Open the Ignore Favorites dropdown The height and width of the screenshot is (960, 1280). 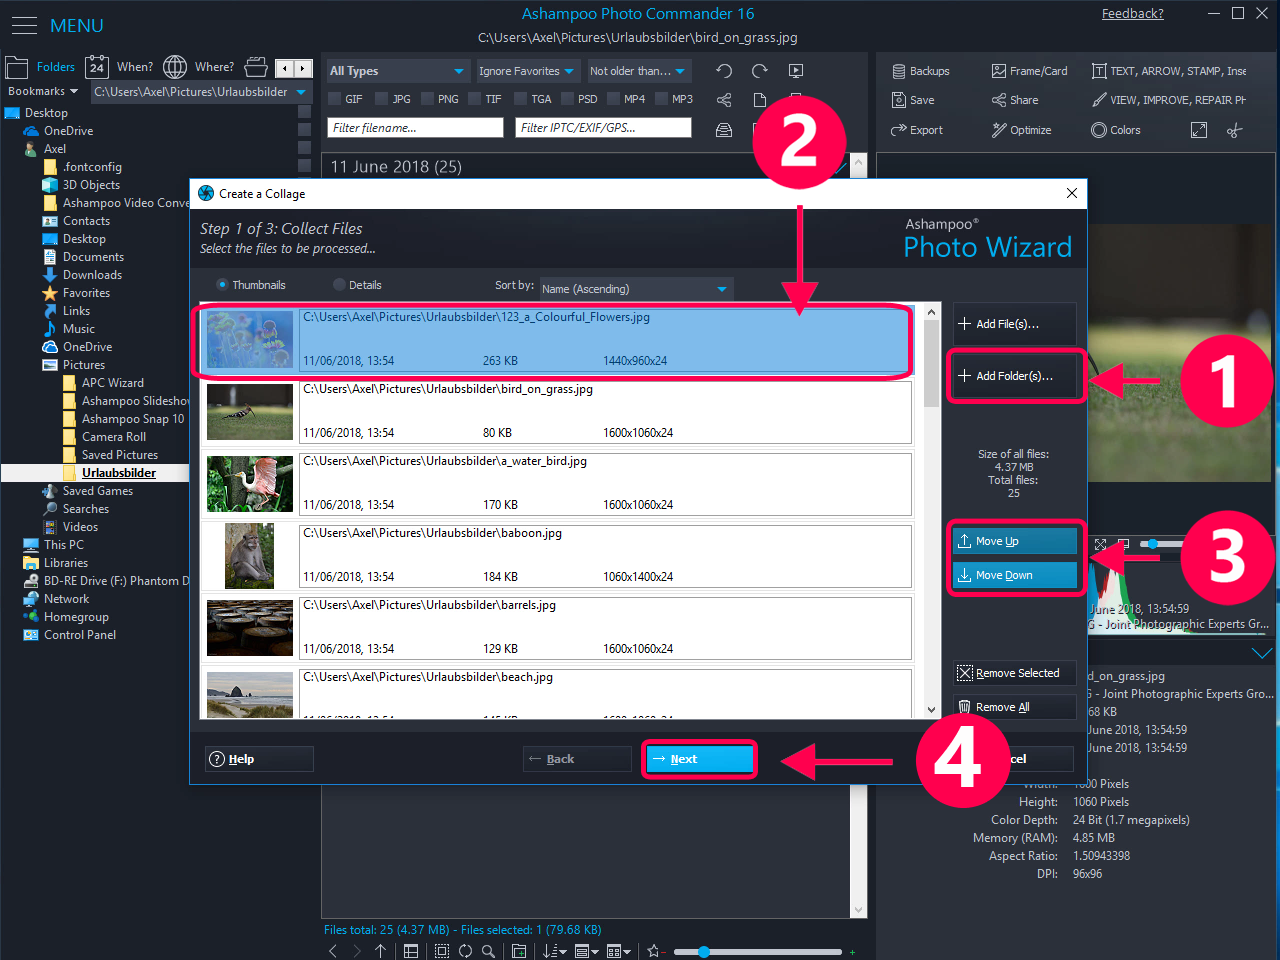(526, 71)
